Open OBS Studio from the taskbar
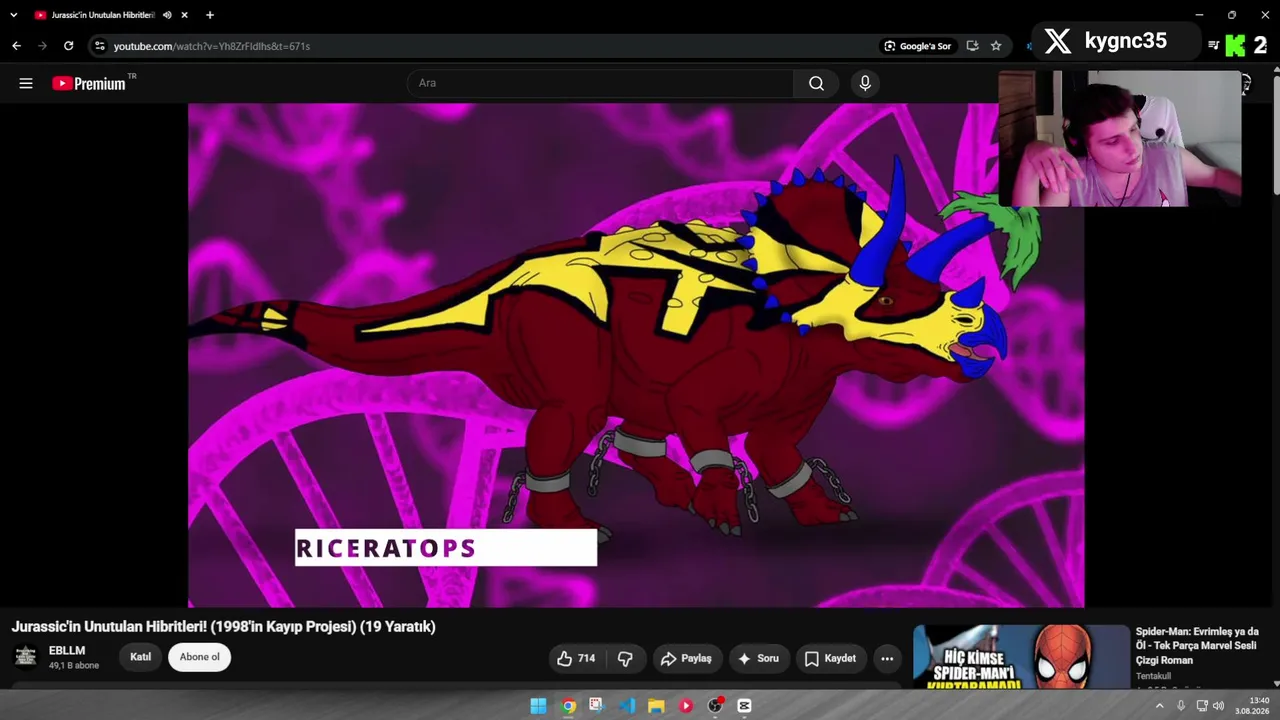The image size is (1280, 720). point(715,706)
